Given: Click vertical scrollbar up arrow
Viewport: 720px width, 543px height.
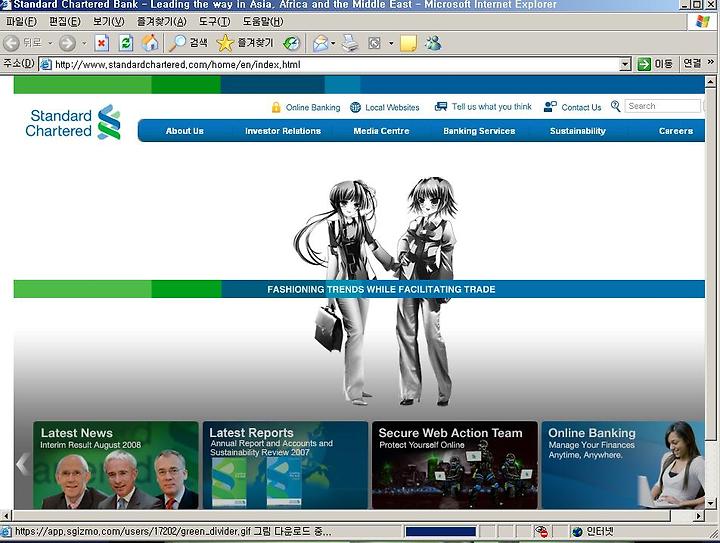Looking at the screenshot, I should point(710,82).
